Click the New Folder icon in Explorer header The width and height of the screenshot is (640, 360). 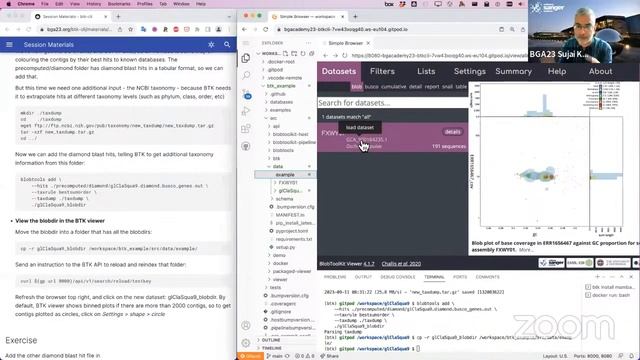pyautogui.click(x=294, y=53)
